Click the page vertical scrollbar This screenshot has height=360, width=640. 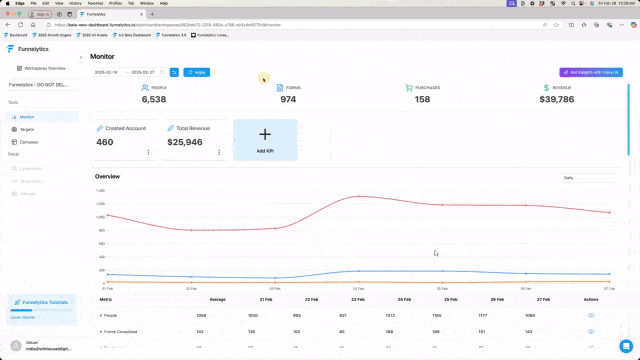[629, 119]
